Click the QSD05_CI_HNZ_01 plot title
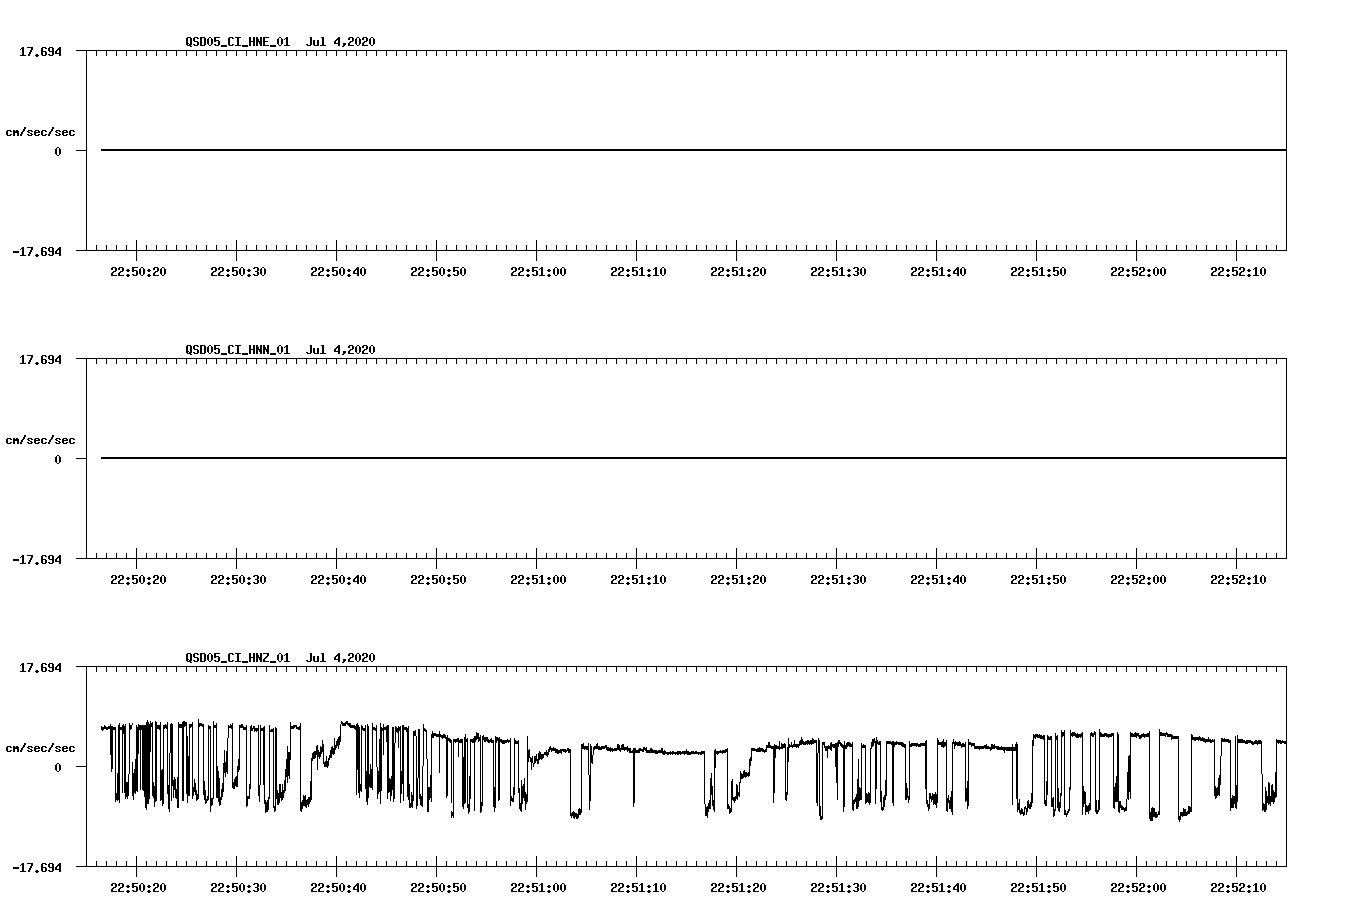Viewport: 1358px width, 924px height. 280,658
